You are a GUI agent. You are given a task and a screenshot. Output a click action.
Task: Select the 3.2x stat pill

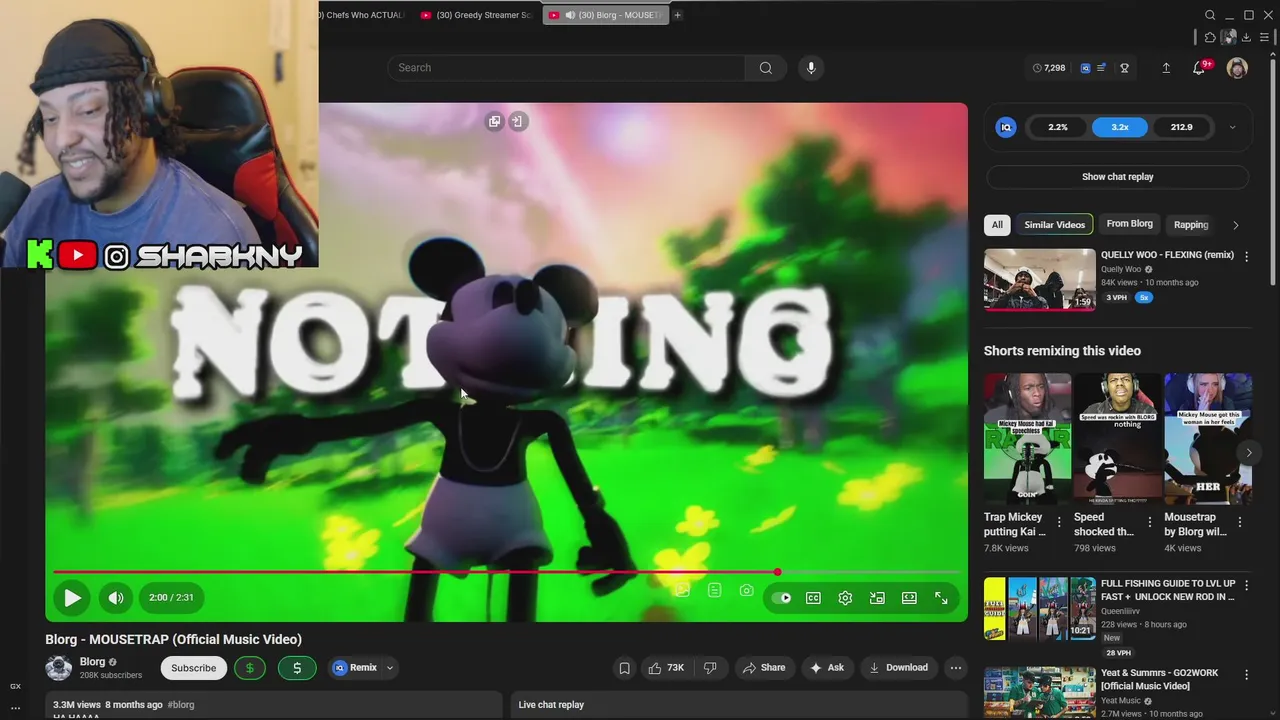click(x=1120, y=127)
